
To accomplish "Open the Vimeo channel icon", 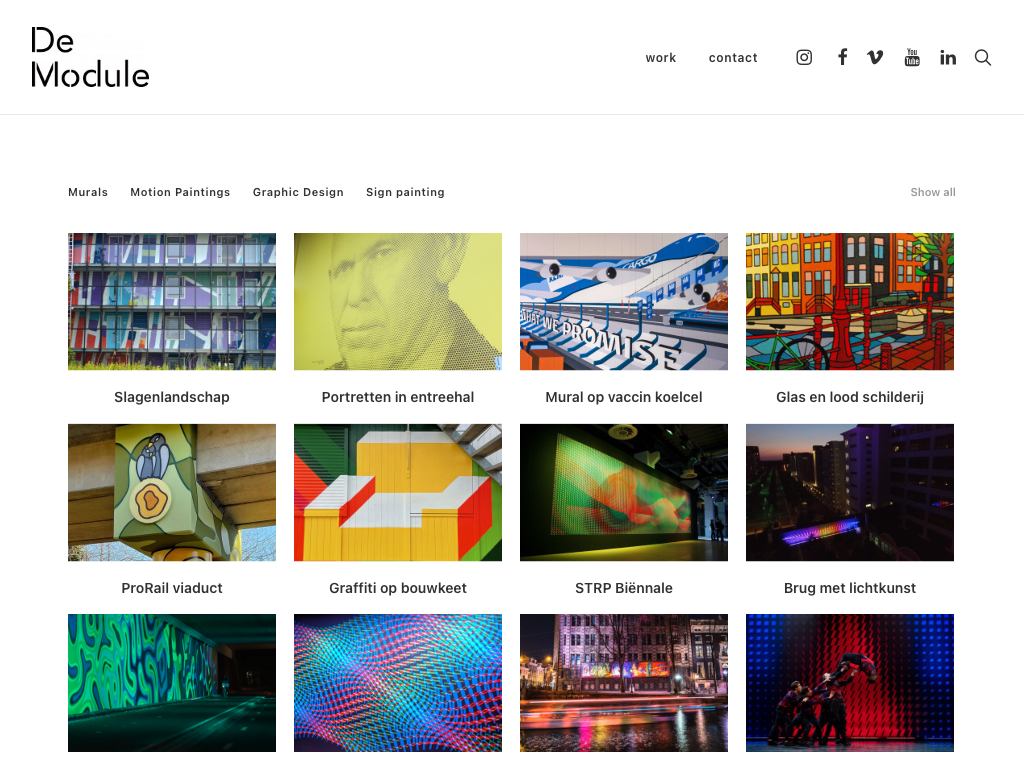I will pyautogui.click(x=875, y=57).
